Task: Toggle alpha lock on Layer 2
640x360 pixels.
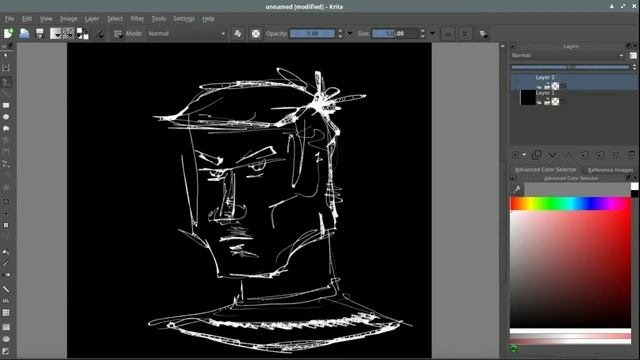Action: [x=555, y=86]
